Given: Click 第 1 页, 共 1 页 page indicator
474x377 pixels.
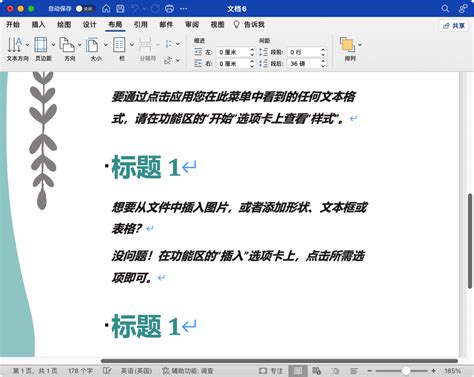Looking at the screenshot, I should click(x=35, y=371).
